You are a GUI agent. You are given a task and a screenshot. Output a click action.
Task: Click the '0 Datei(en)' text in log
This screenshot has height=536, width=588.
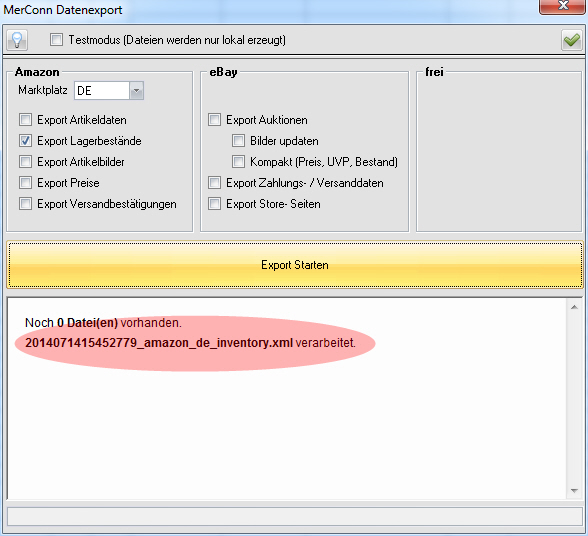coord(87,323)
